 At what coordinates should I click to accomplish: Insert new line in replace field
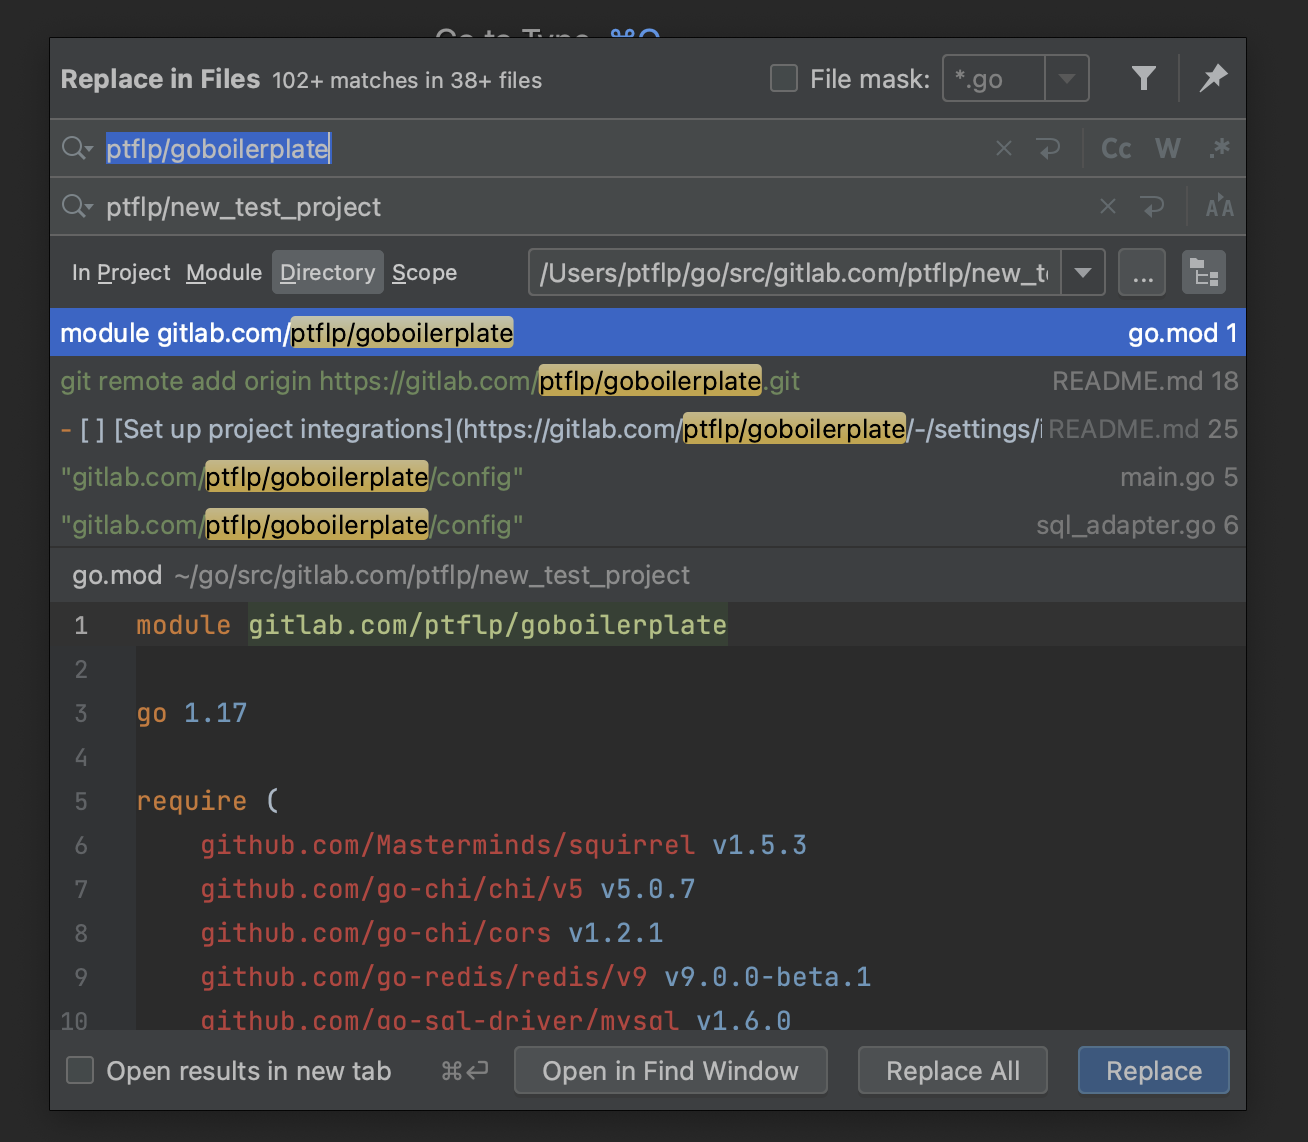click(x=1152, y=207)
